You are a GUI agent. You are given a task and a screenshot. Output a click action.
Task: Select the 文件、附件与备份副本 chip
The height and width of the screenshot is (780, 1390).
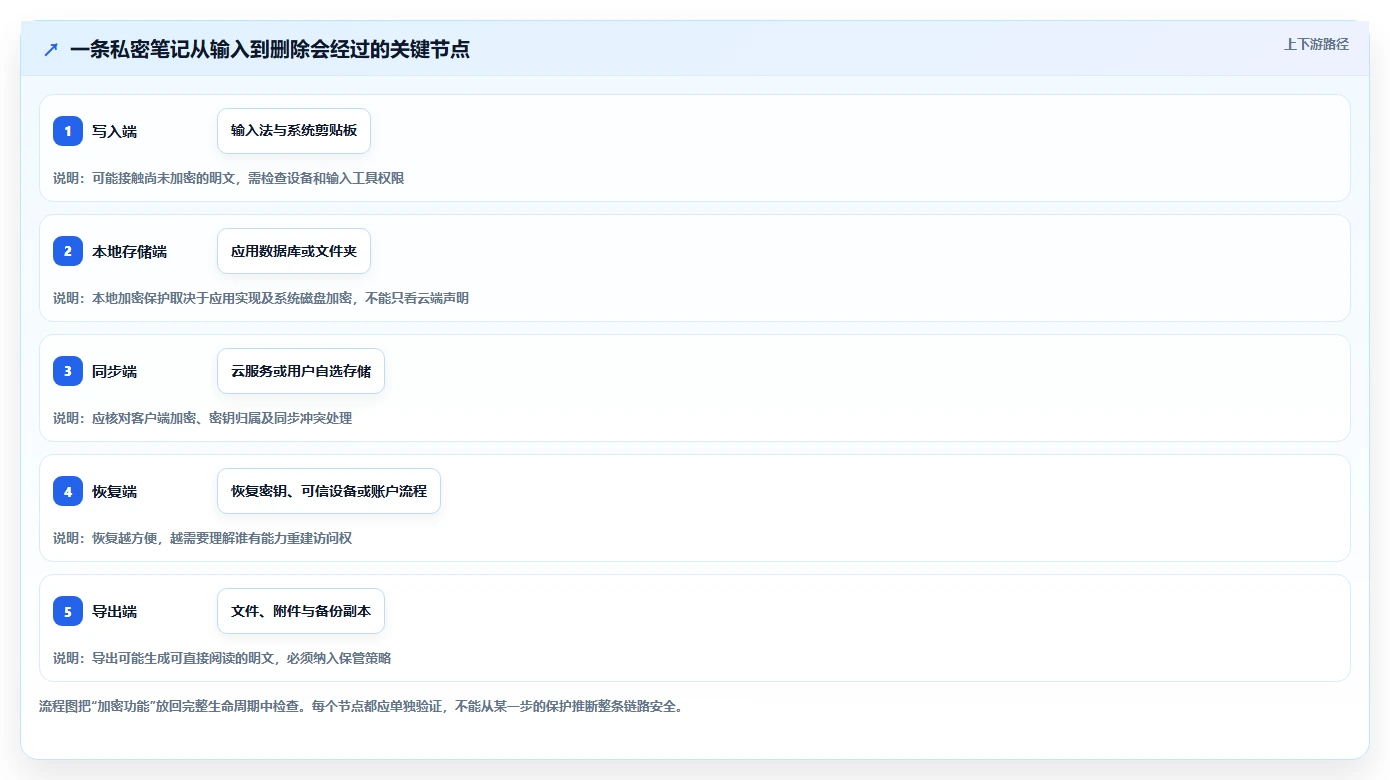tap(301, 611)
